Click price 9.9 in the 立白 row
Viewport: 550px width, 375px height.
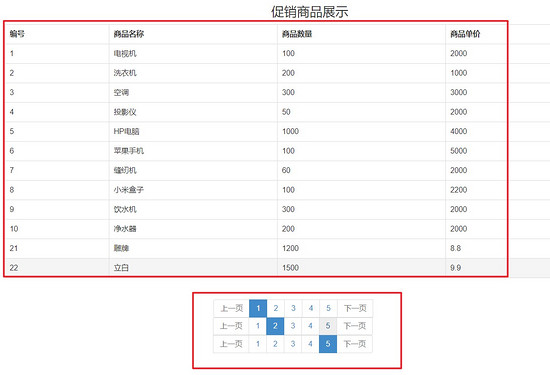[x=456, y=268]
